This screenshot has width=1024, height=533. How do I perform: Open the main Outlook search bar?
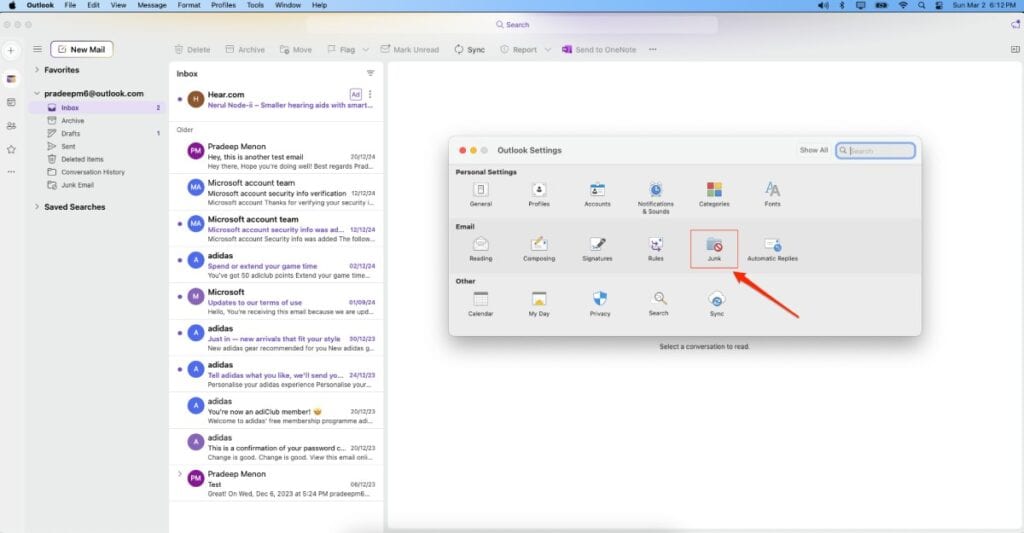pyautogui.click(x=513, y=25)
